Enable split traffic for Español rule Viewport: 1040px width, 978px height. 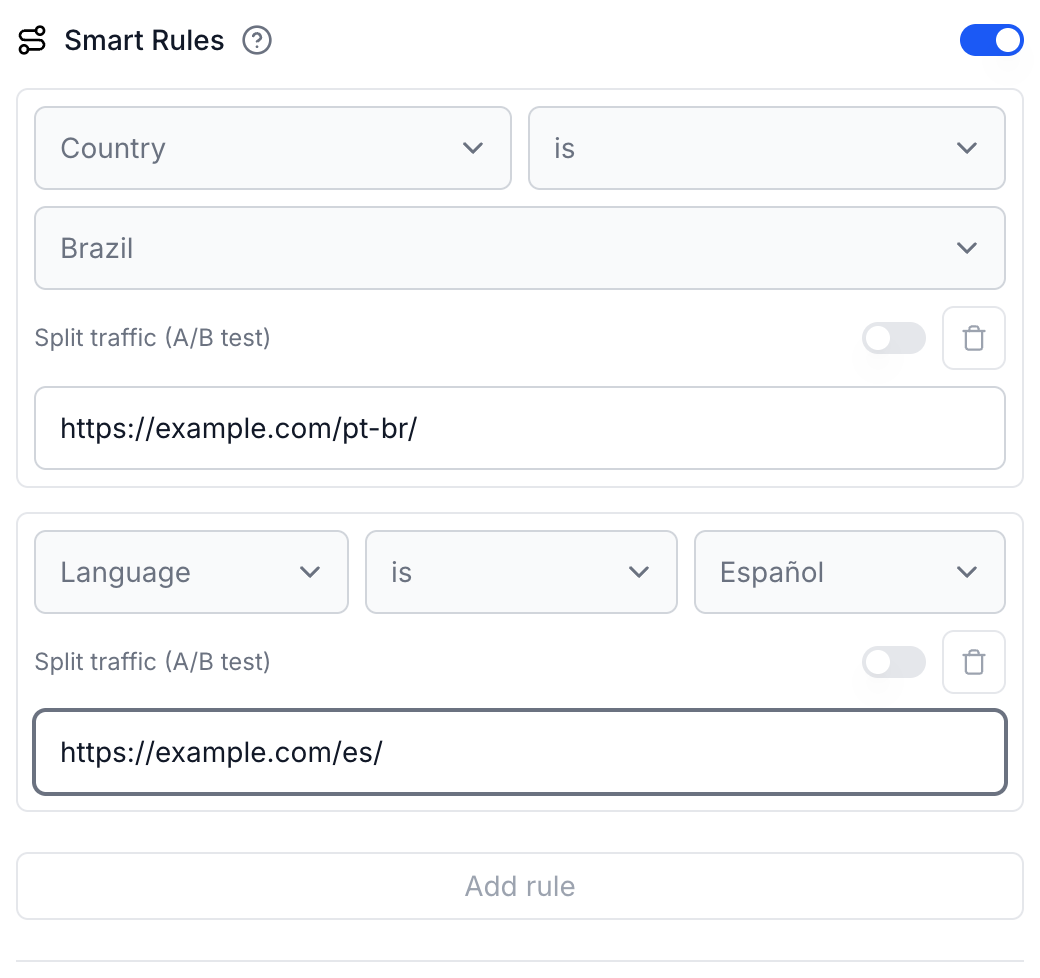point(894,662)
